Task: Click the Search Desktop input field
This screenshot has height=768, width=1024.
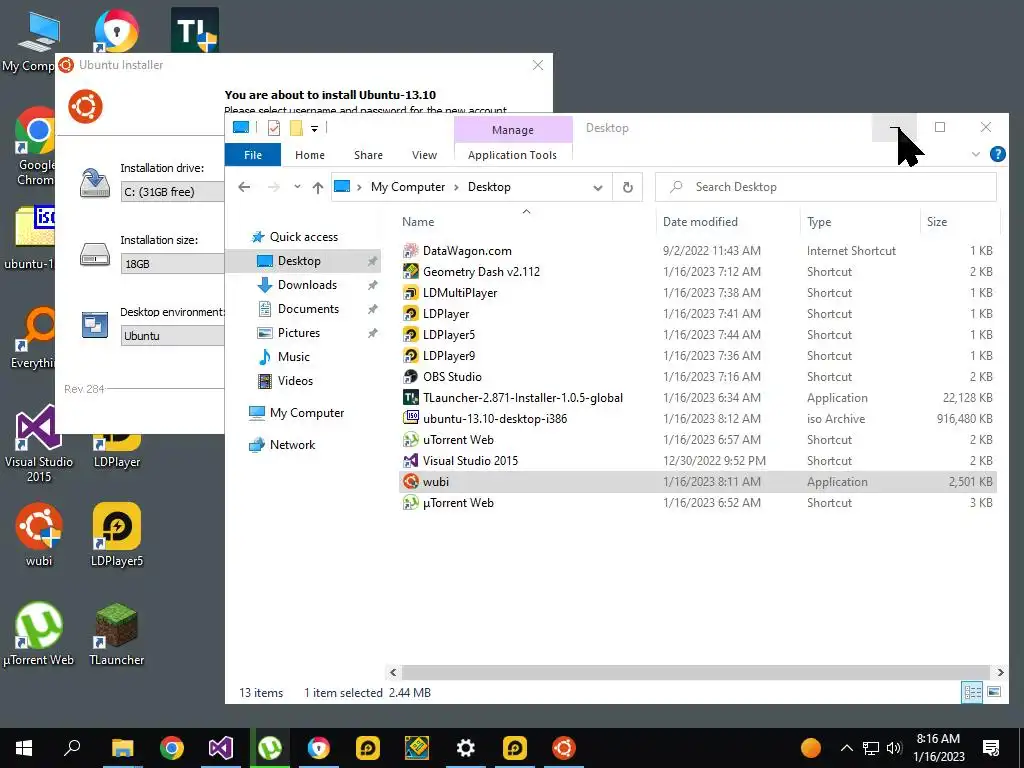Action: click(x=825, y=187)
